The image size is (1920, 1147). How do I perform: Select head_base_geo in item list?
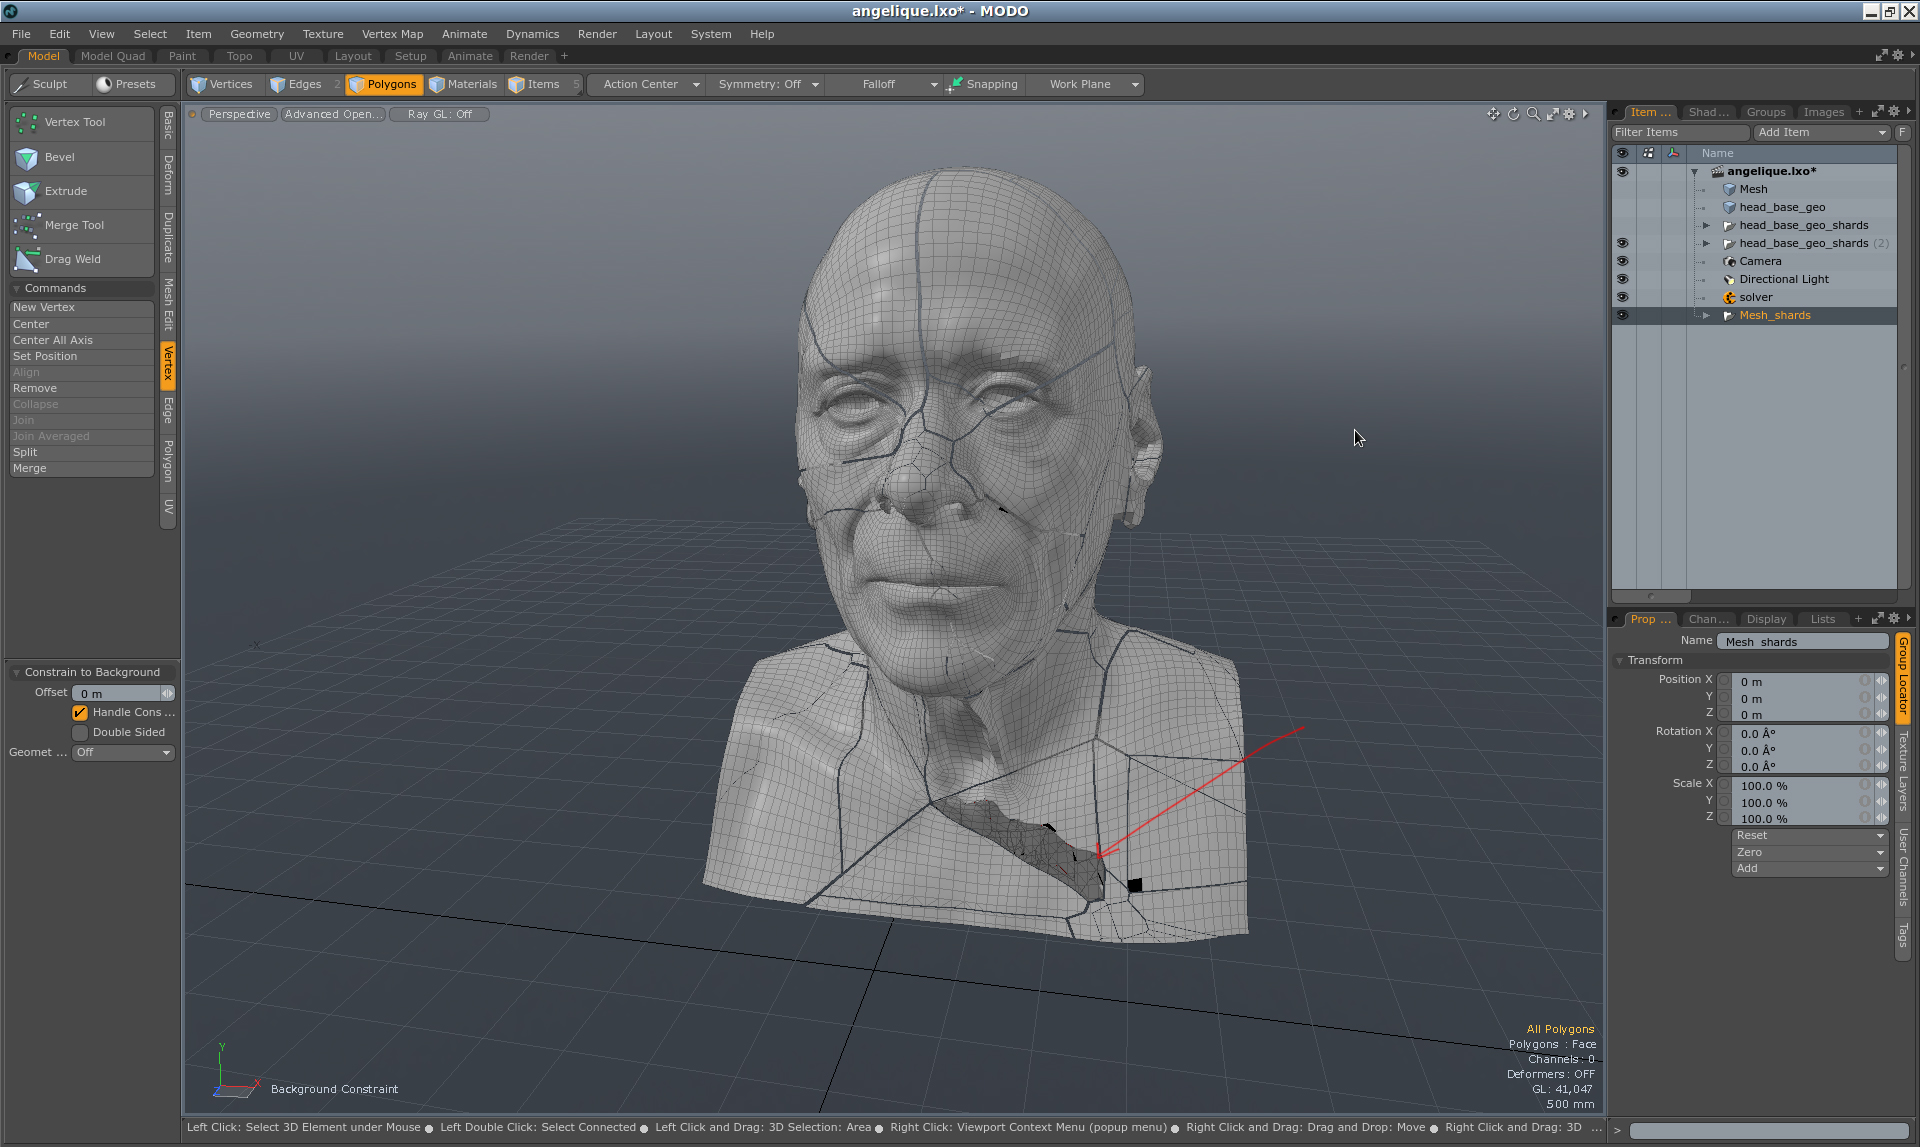1782,208
